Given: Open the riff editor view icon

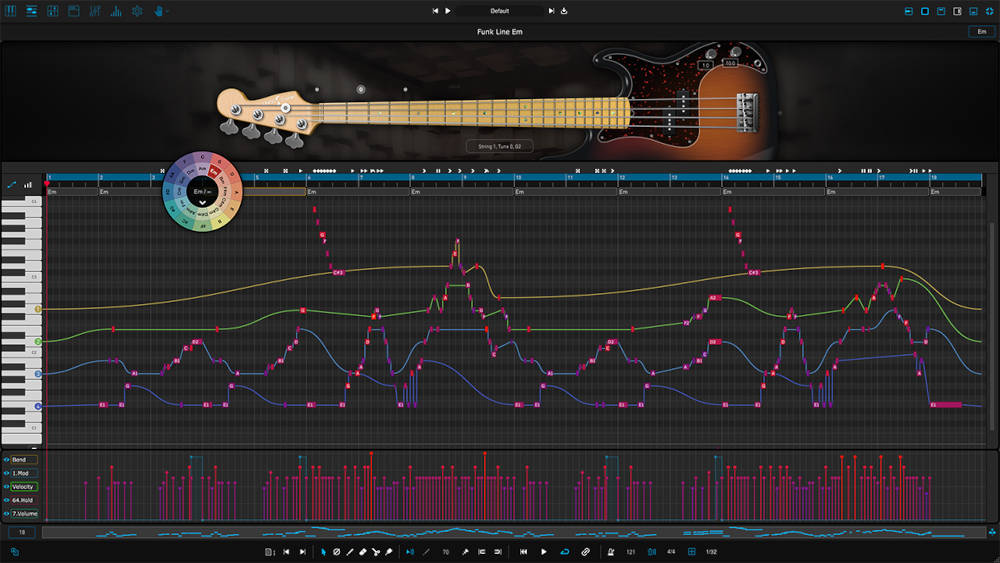Looking at the screenshot, I should click(31, 11).
